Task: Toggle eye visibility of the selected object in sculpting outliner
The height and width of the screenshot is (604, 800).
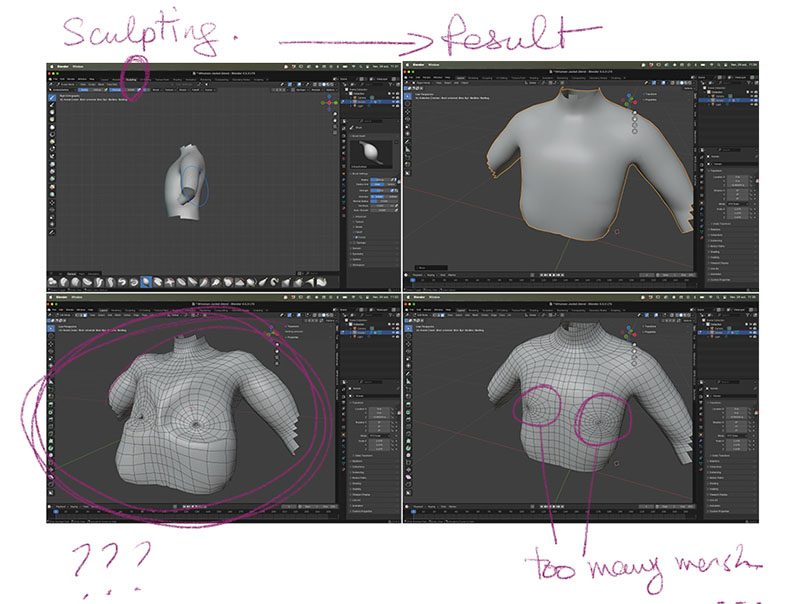Action: 391,101
